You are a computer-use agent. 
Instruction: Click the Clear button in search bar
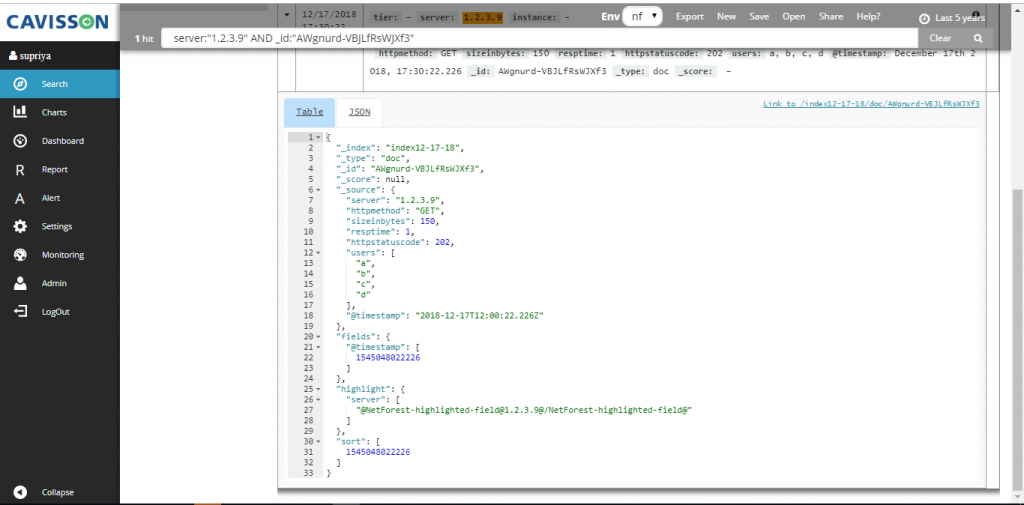pyautogui.click(x=940, y=38)
